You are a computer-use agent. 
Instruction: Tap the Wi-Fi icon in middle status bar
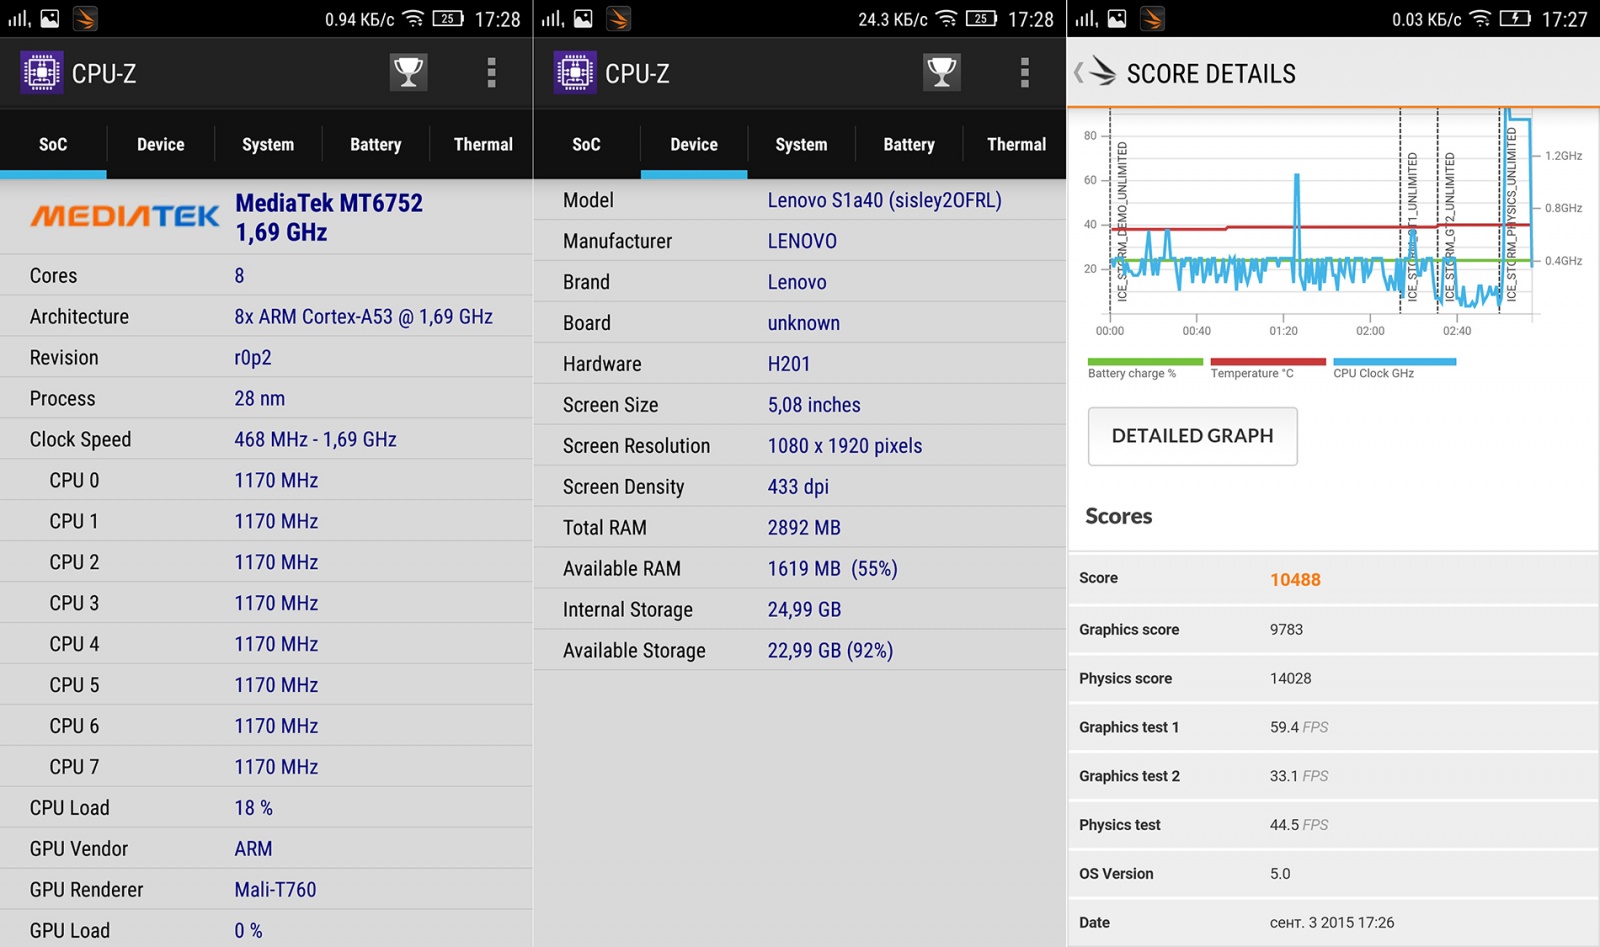click(x=946, y=19)
